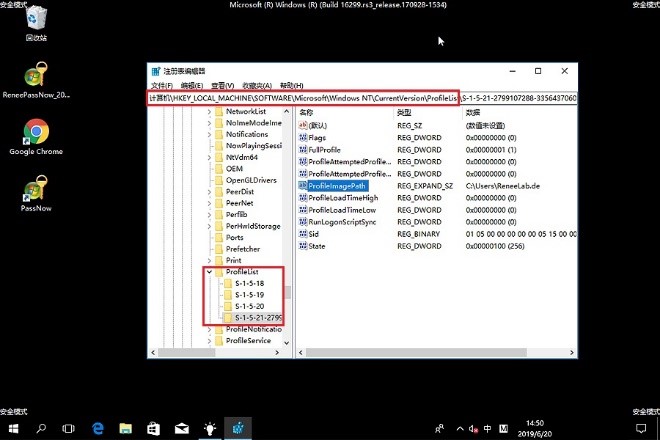Expand the Perflib key
Image resolution: width=660 pixels, height=440 pixels.
209,215
